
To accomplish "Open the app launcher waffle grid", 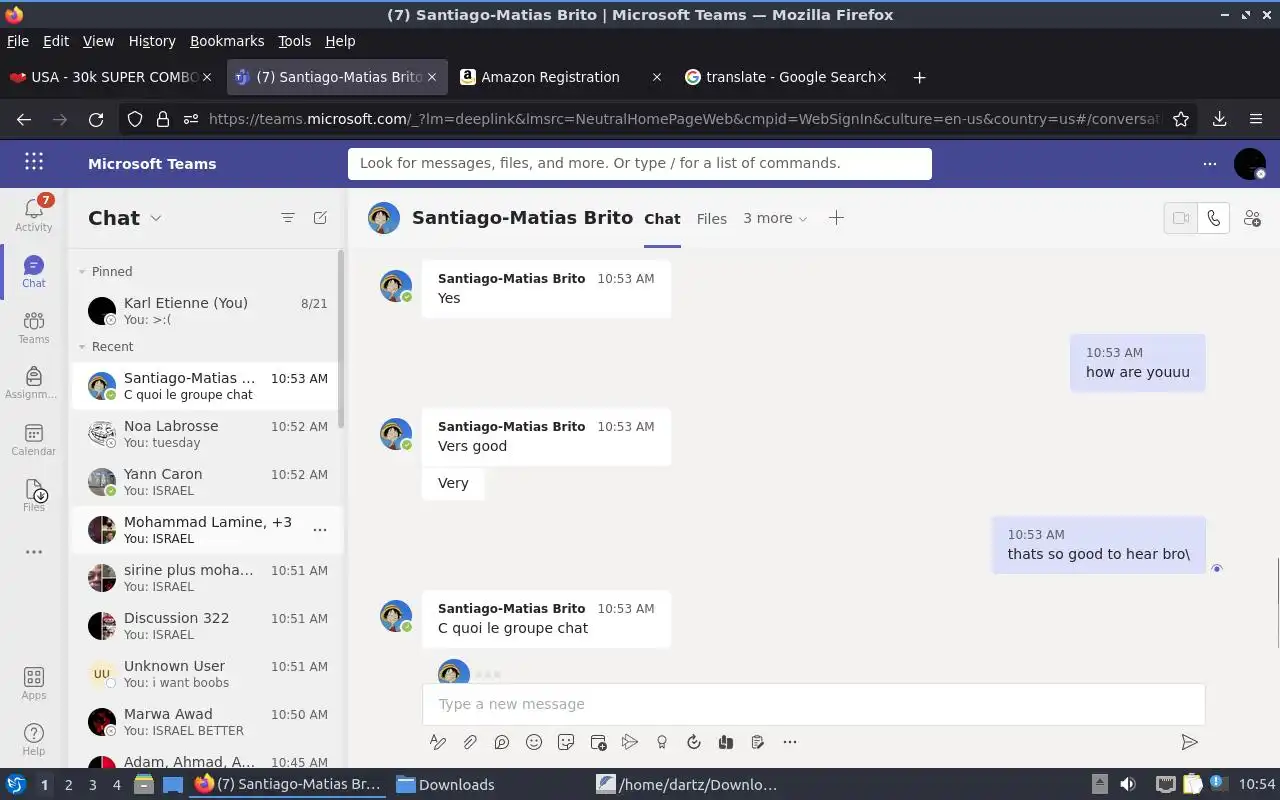I will 34,163.
